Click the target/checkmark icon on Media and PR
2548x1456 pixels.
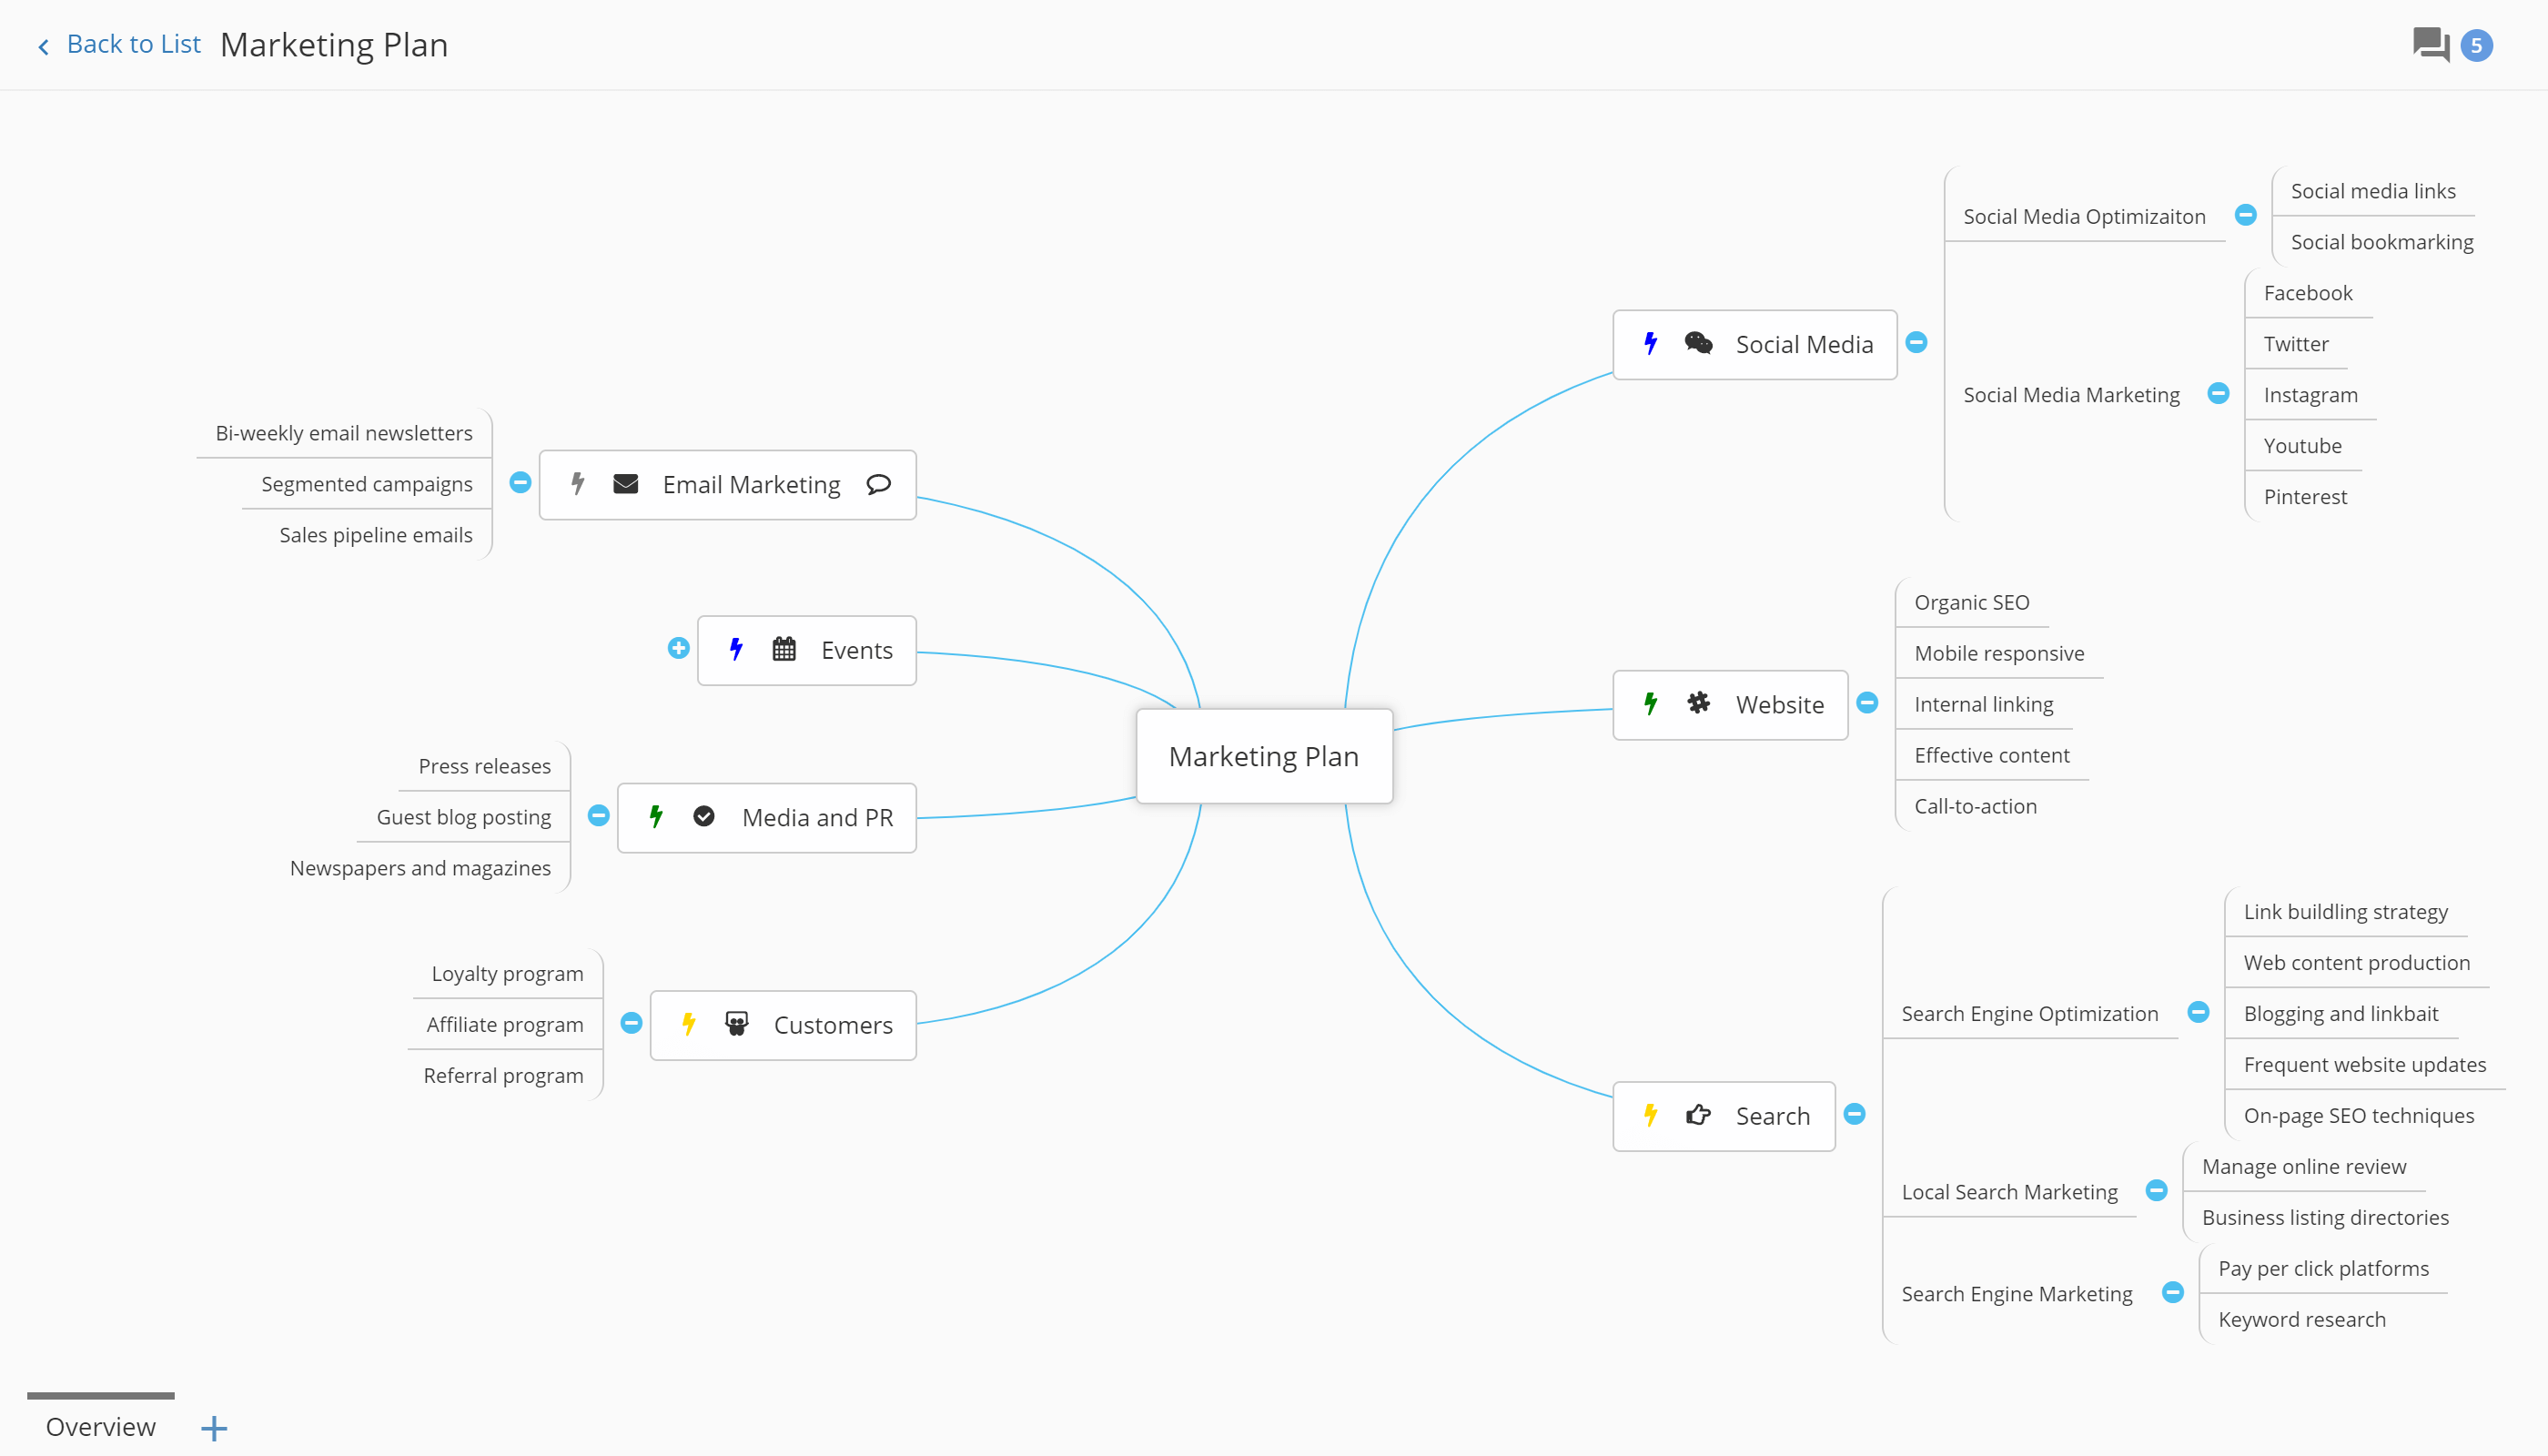click(x=705, y=815)
